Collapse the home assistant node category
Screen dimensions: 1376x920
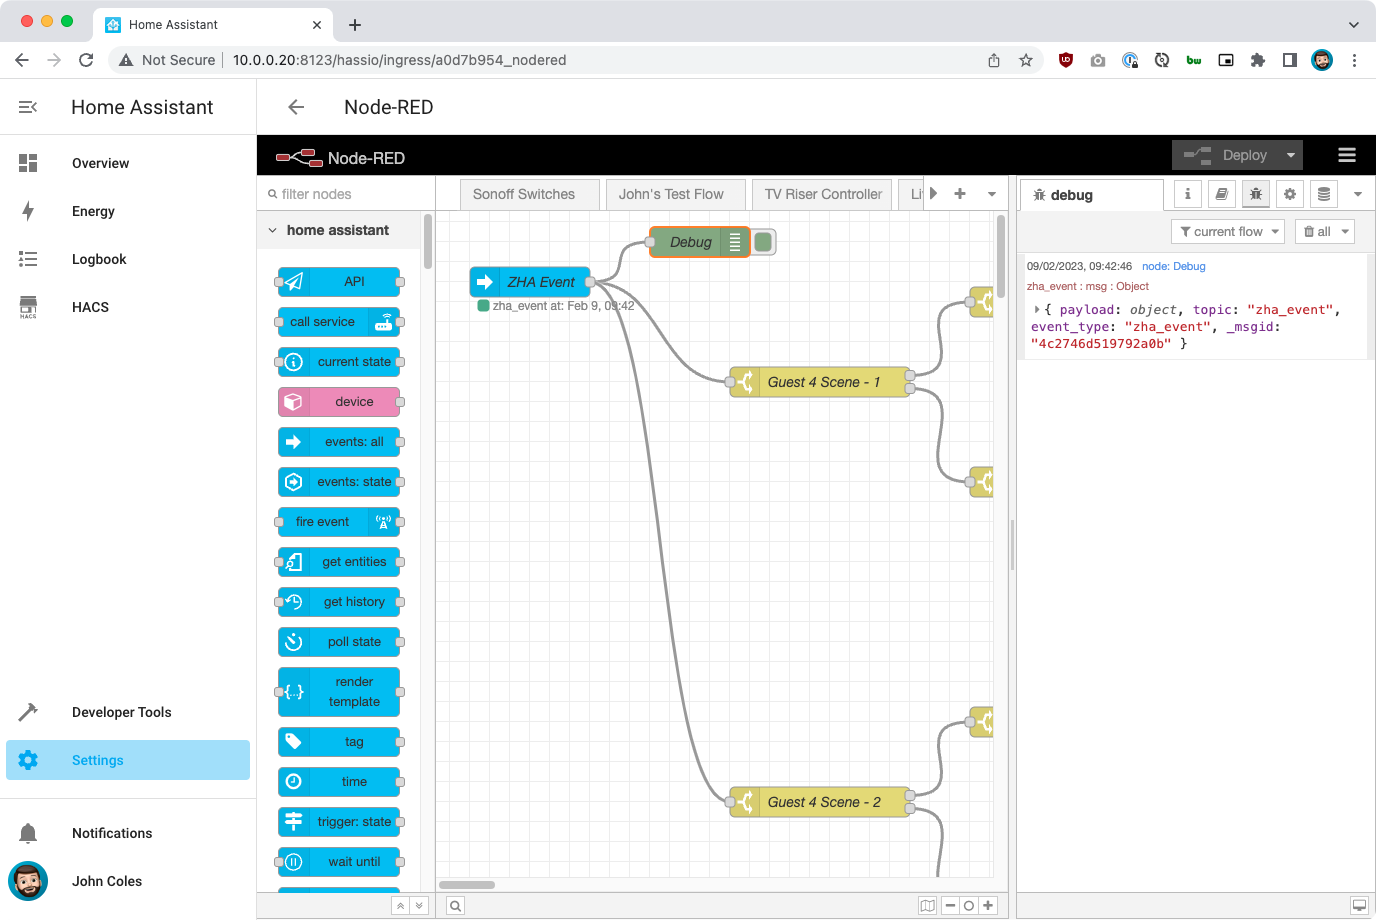tap(272, 230)
